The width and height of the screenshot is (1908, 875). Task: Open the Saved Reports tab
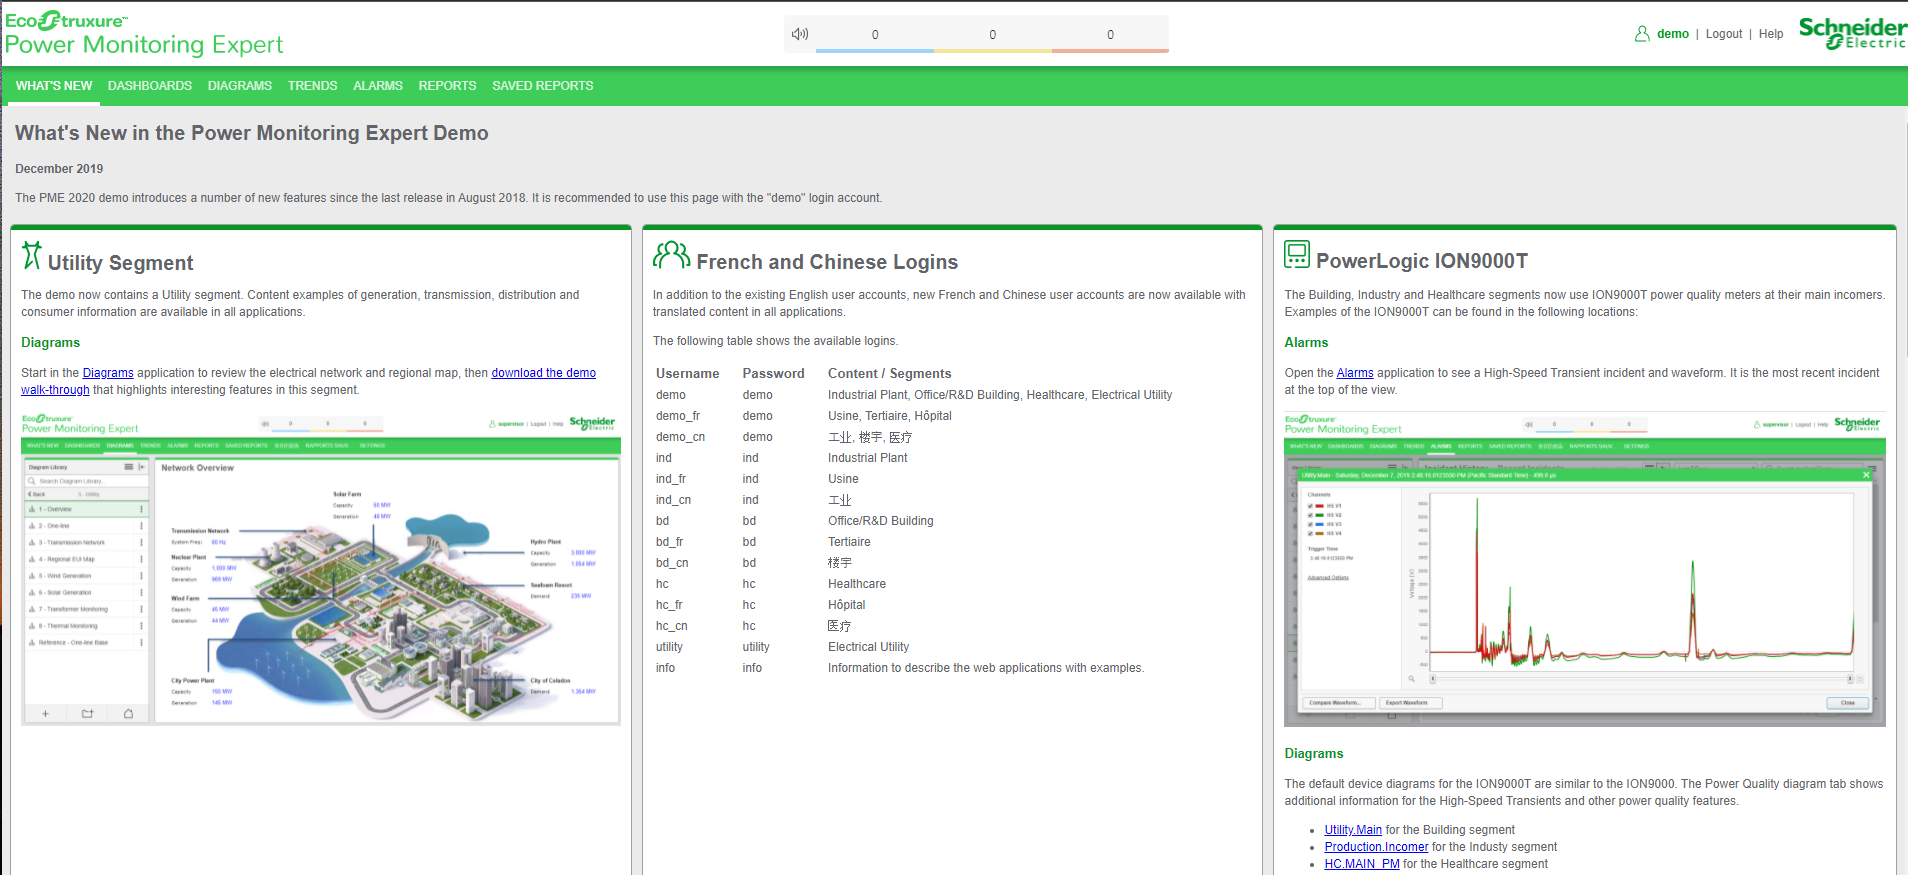click(x=543, y=86)
